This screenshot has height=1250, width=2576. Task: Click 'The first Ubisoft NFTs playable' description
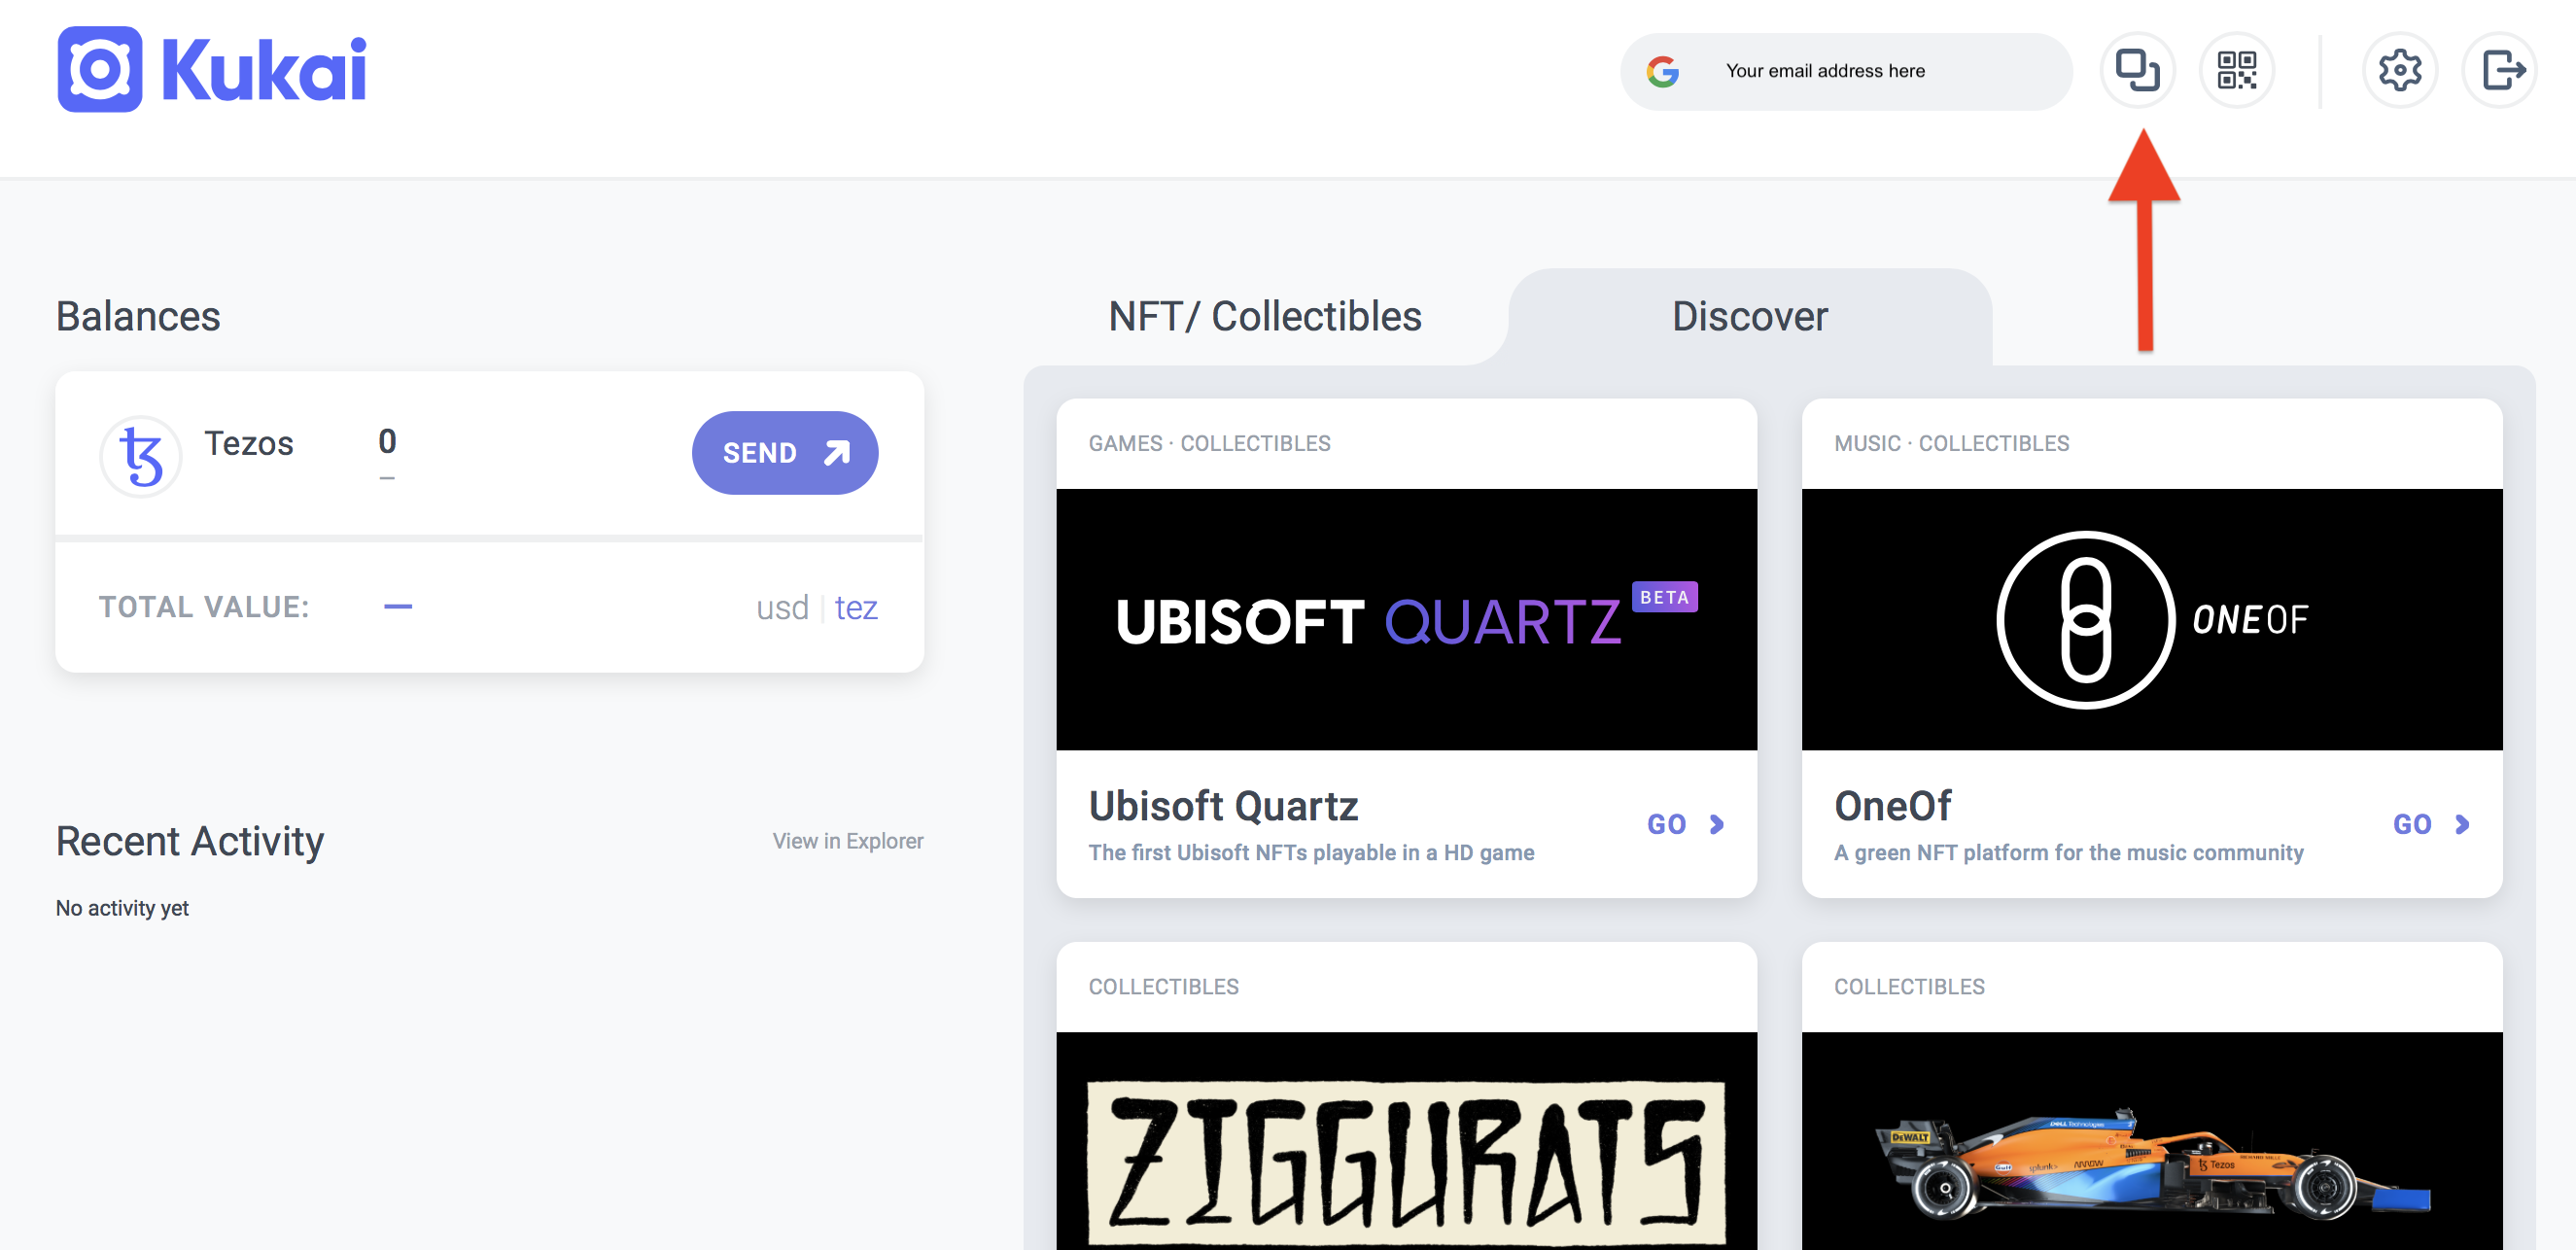1311,853
